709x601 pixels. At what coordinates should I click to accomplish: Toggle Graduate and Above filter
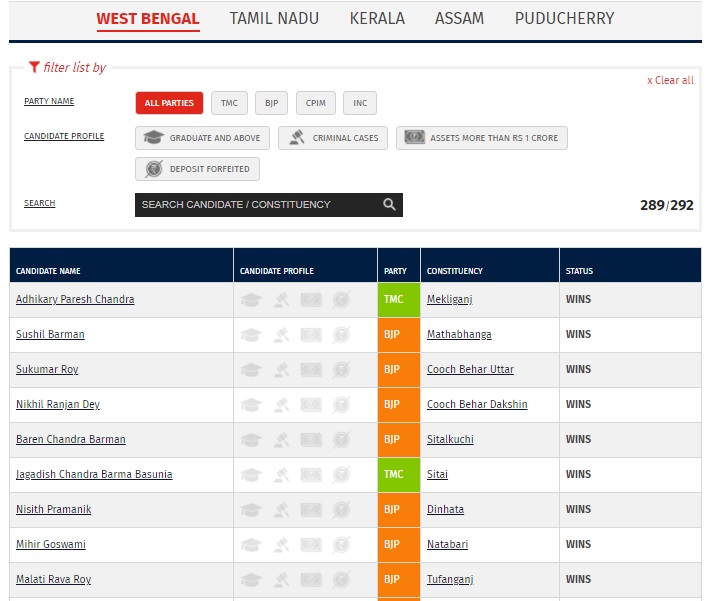click(x=202, y=138)
